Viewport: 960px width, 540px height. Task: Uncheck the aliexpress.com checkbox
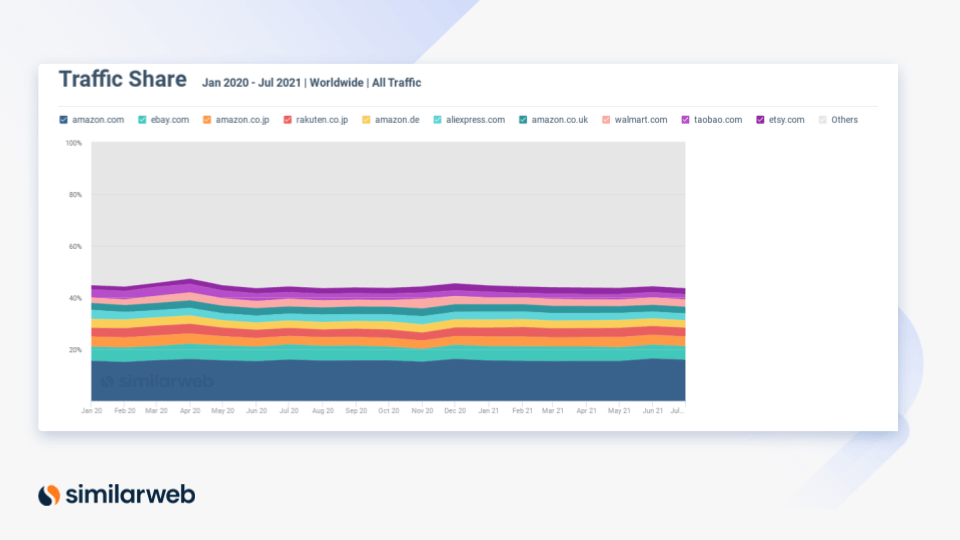[437, 120]
